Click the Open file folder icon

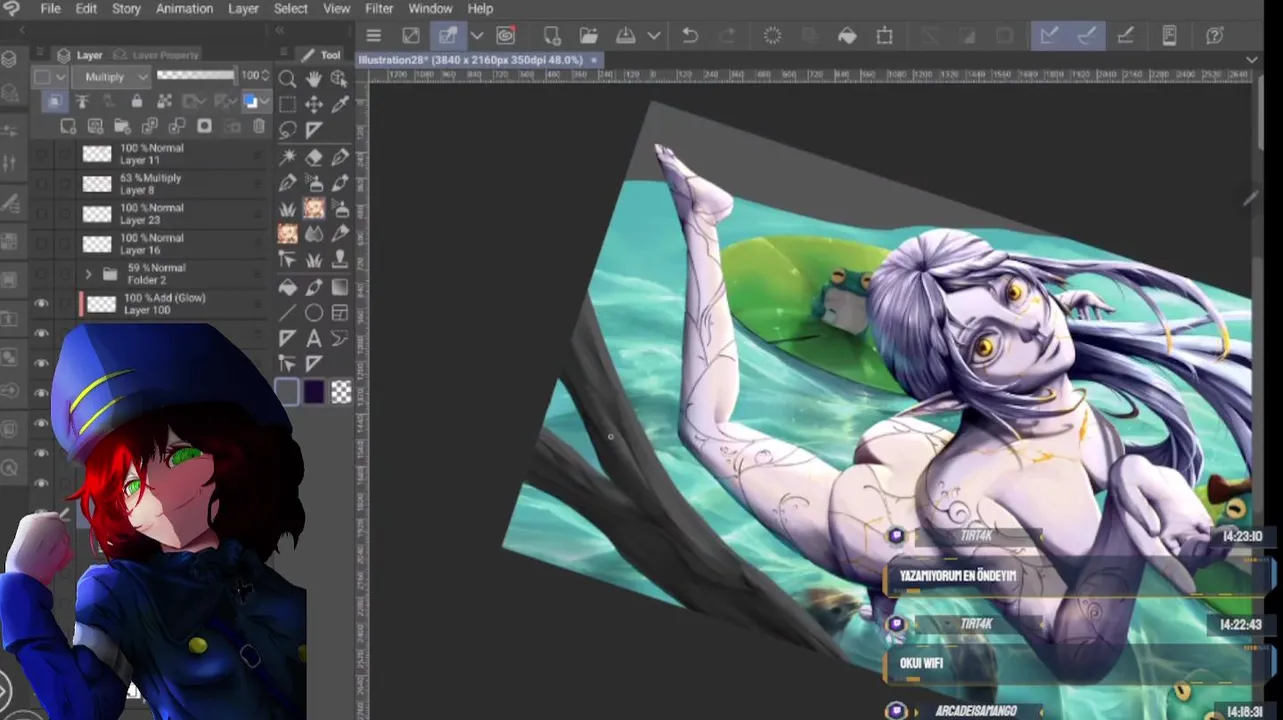[x=587, y=35]
